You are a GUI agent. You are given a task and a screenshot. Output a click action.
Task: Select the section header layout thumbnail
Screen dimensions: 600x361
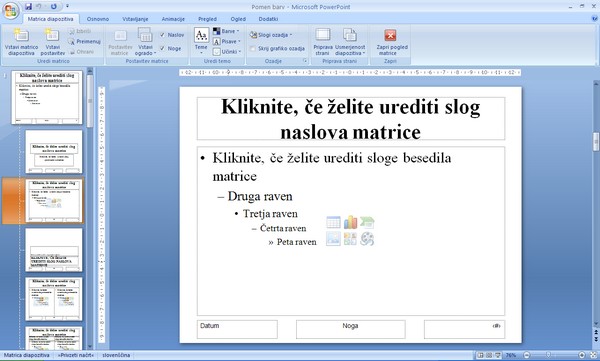[54, 250]
